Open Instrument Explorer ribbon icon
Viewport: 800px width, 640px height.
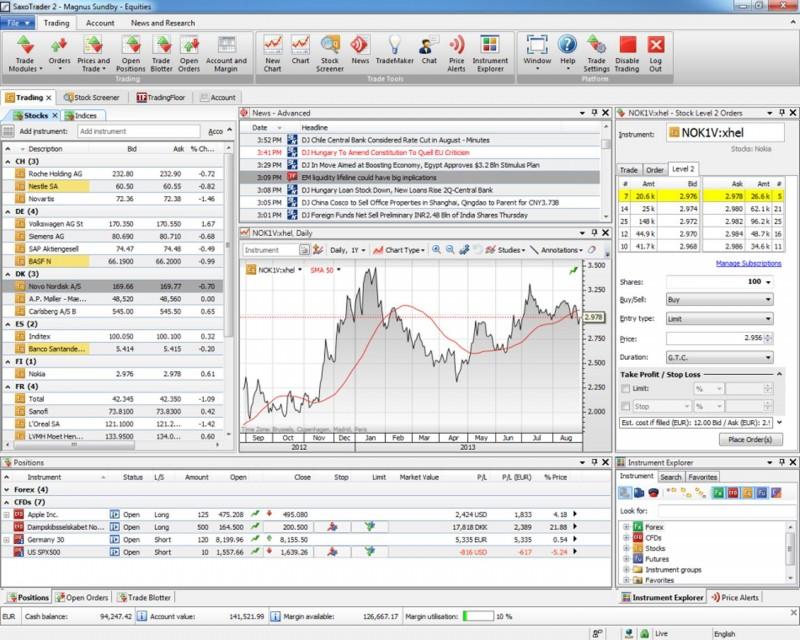tap(490, 54)
